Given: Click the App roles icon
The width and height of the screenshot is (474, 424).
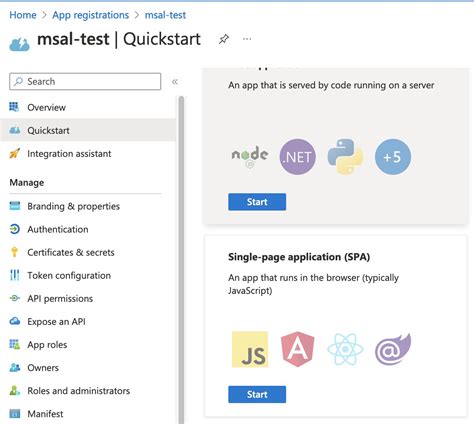Looking at the screenshot, I should [14, 344].
